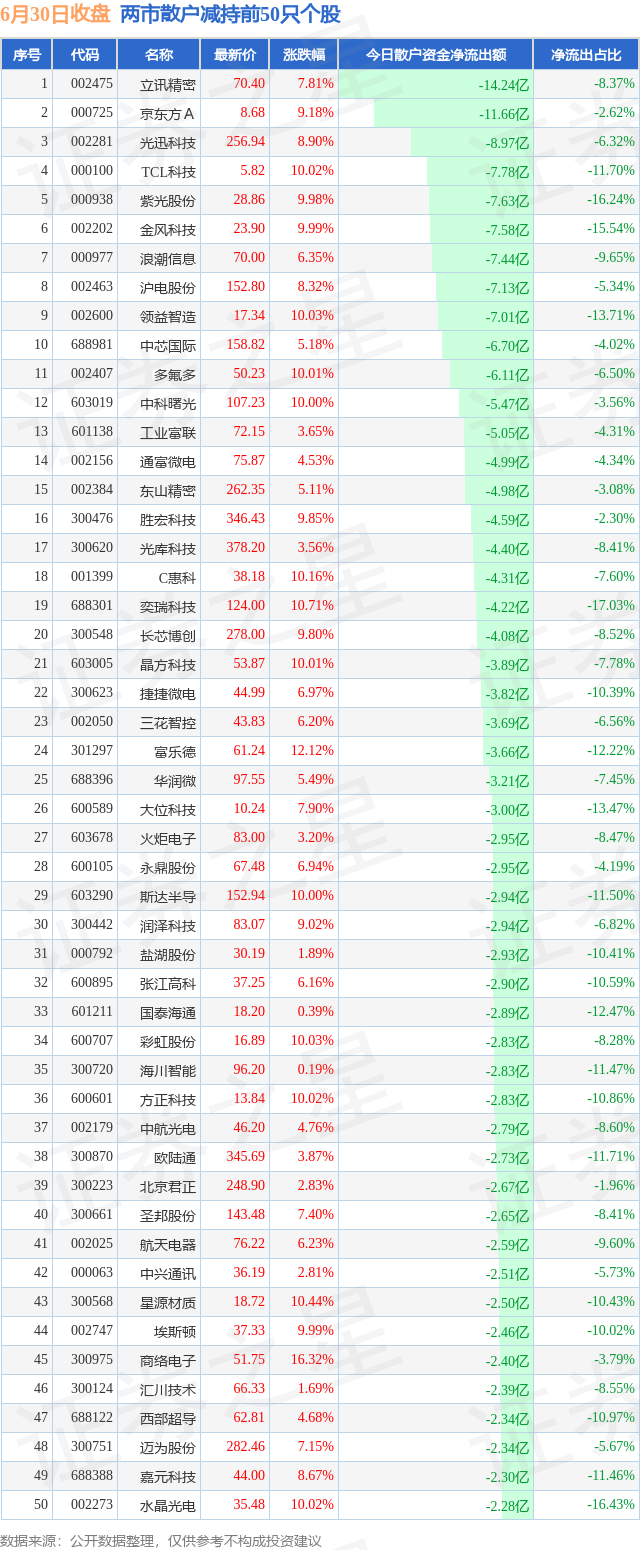Click the title 两市散户减持前50只个股
This screenshot has width=640, height=1550.
(230, 15)
